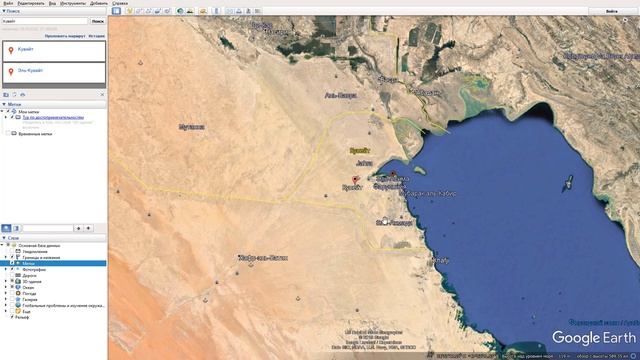Click the Add Path toolbar icon
The width and height of the screenshot is (640, 360).
coord(149,11)
